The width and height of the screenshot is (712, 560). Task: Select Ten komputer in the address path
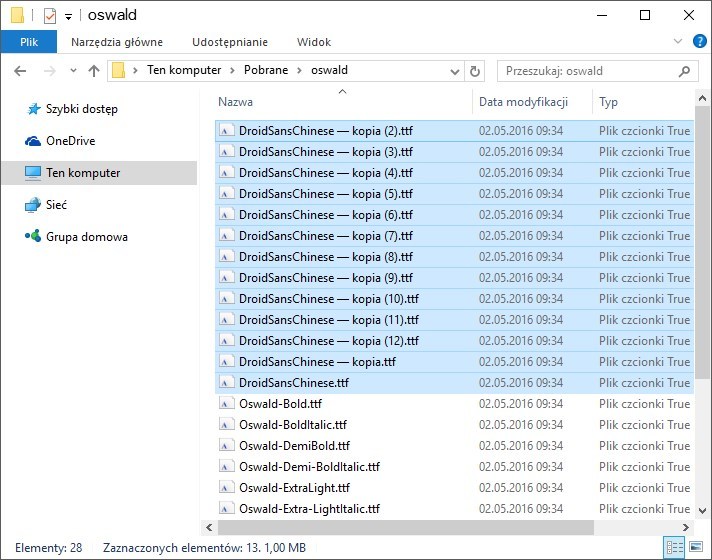click(184, 70)
